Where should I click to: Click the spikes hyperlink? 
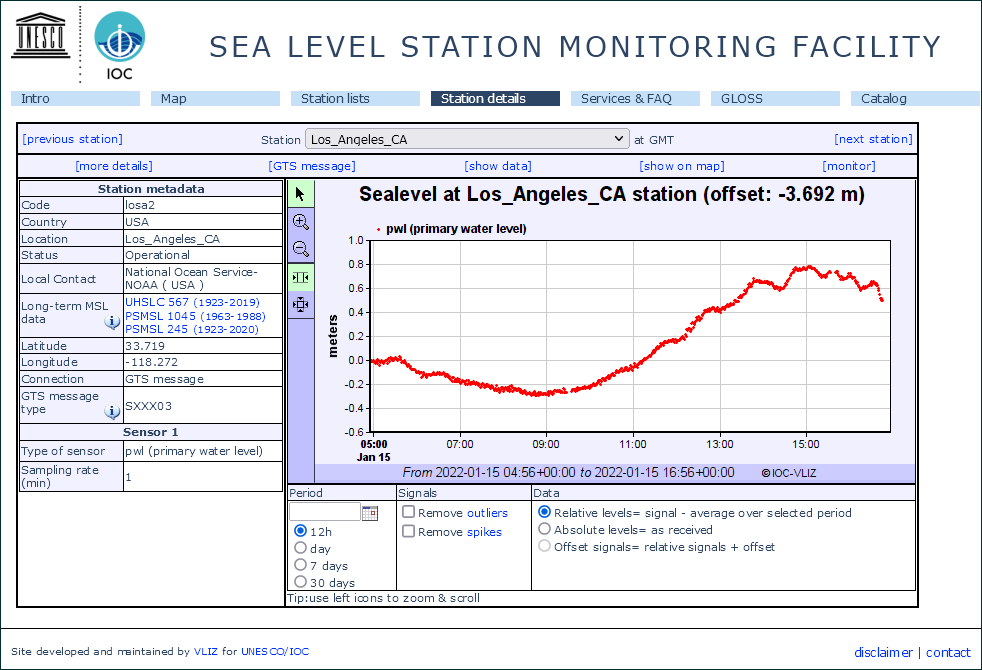click(484, 532)
